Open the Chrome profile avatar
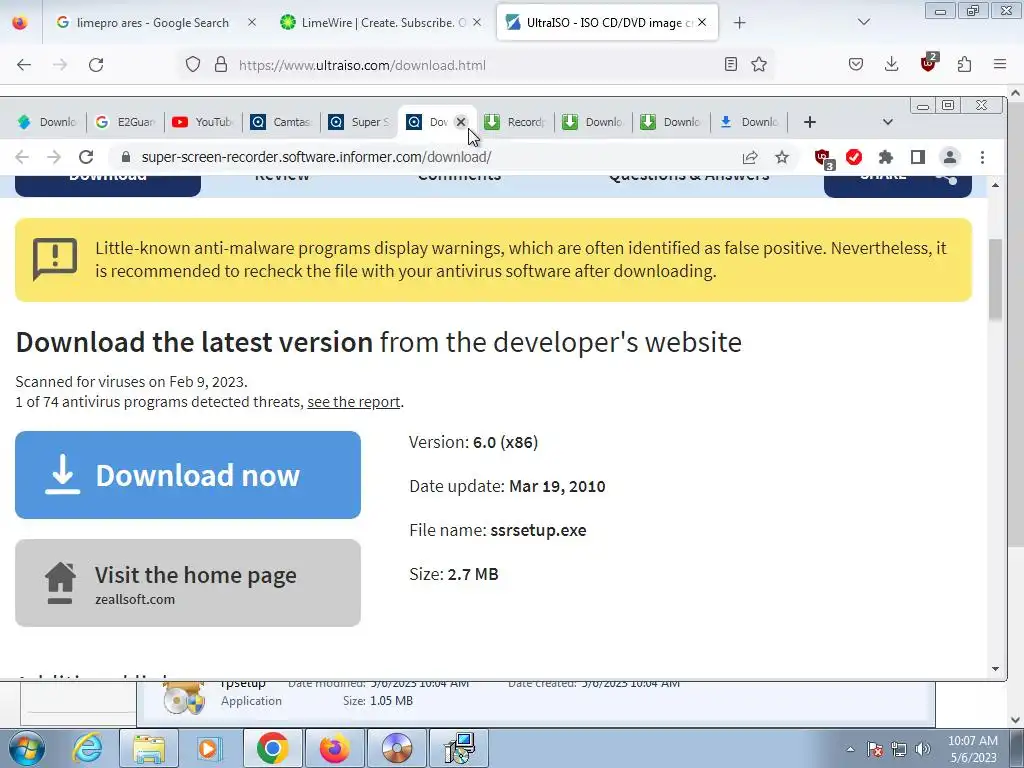Image resolution: width=1024 pixels, height=768 pixels. pos(950,157)
